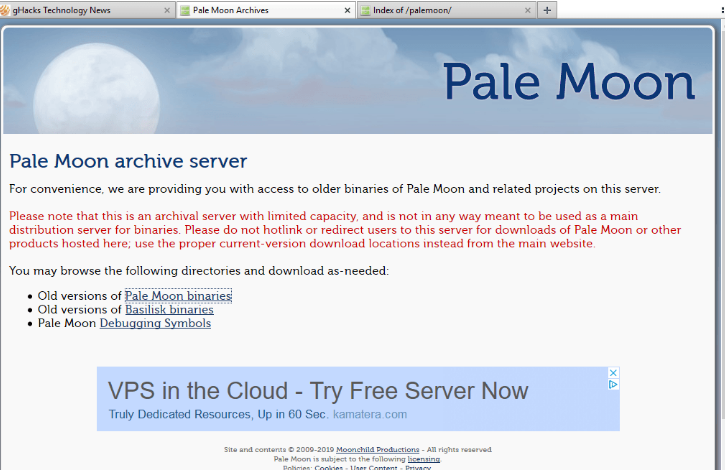Viewport: 725px width, 470px height.
Task: Close the Index of /palemoon/ tab
Action: click(528, 10)
